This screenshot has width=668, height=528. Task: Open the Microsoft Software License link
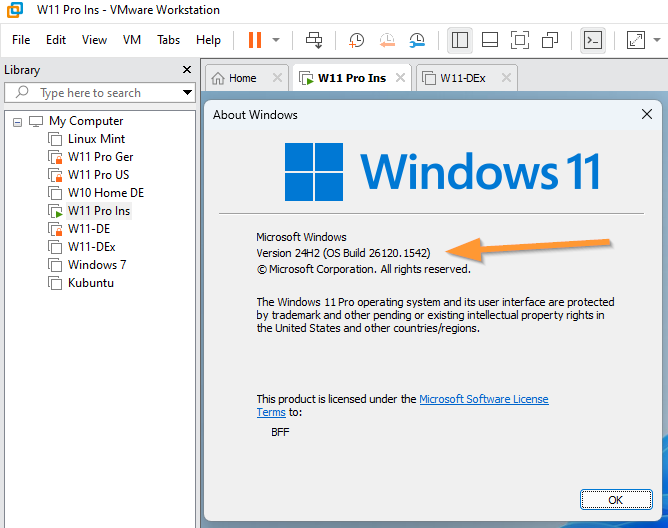point(484,399)
